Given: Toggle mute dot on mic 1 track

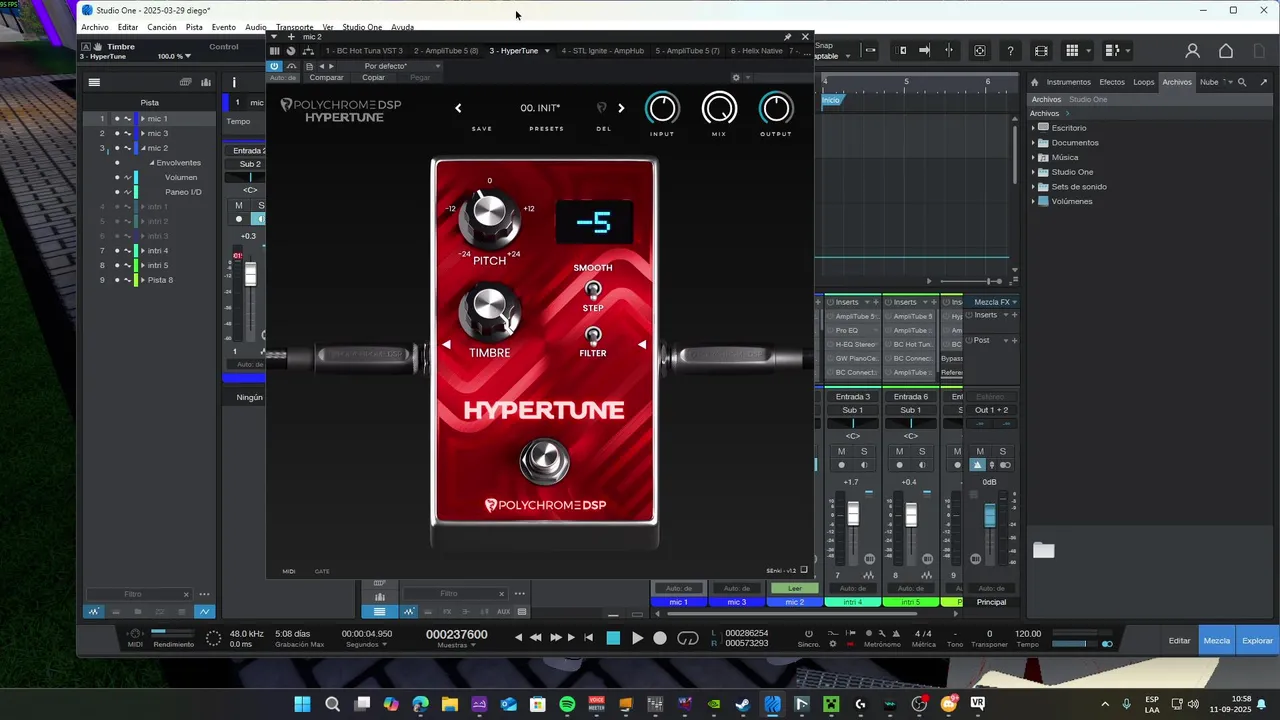Looking at the screenshot, I should [x=117, y=119].
